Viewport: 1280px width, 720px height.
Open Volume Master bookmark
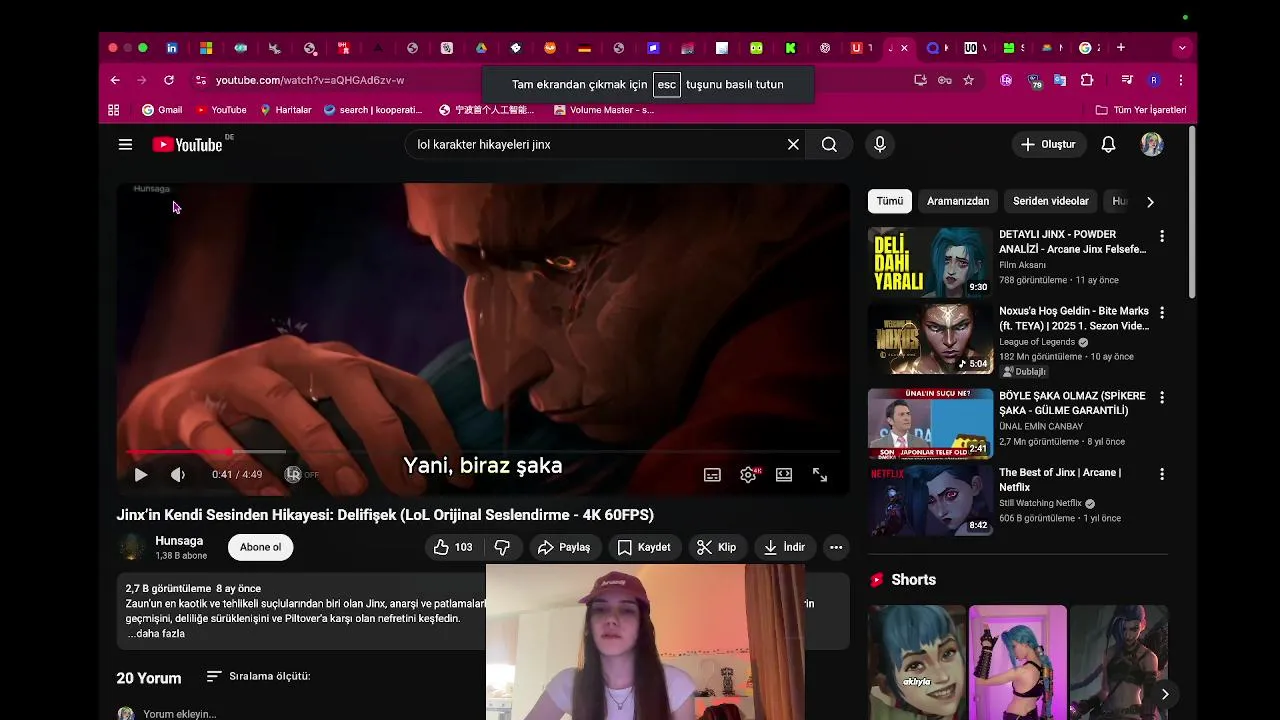604,110
